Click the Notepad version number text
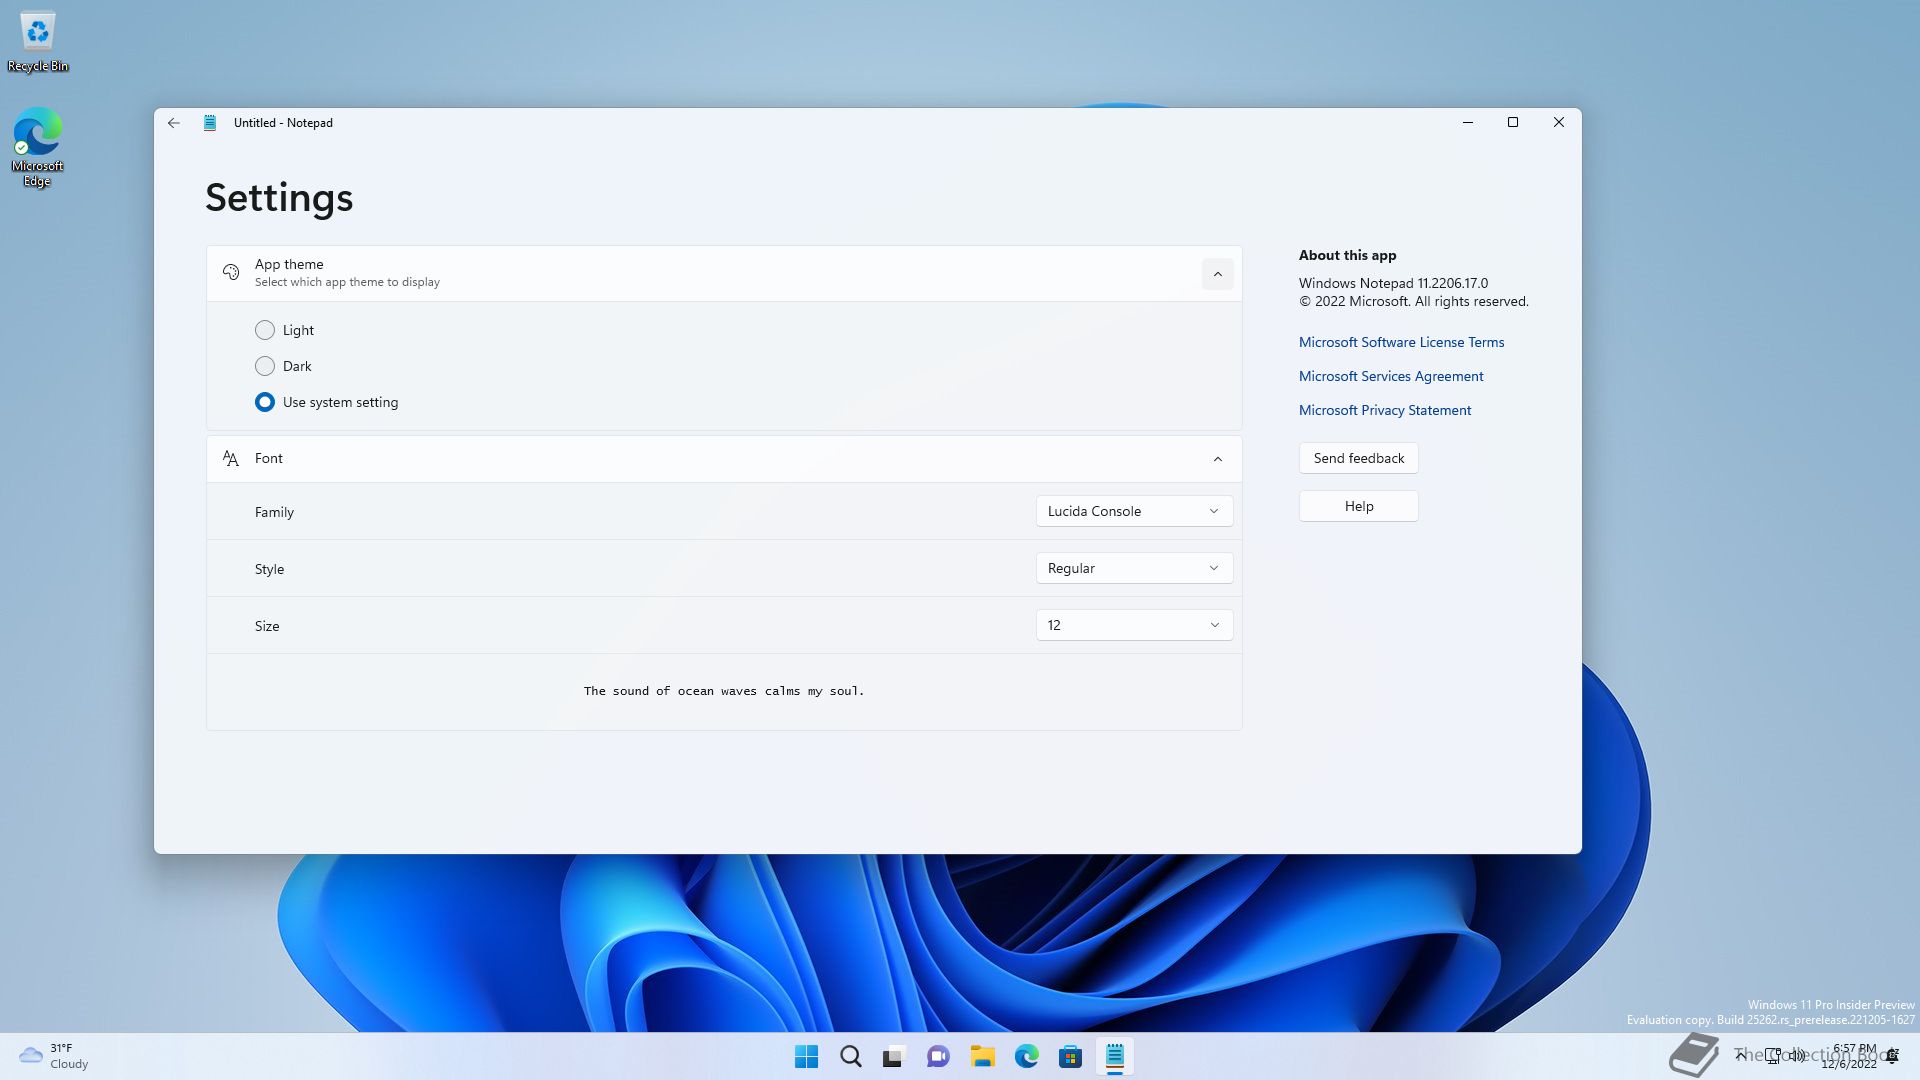Viewport: 1920px width, 1080px height. point(1393,283)
